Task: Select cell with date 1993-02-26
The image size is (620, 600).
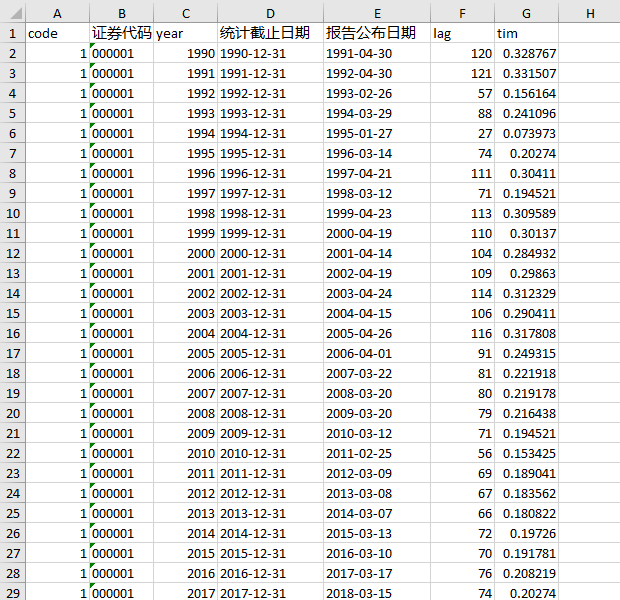Action: point(377,93)
